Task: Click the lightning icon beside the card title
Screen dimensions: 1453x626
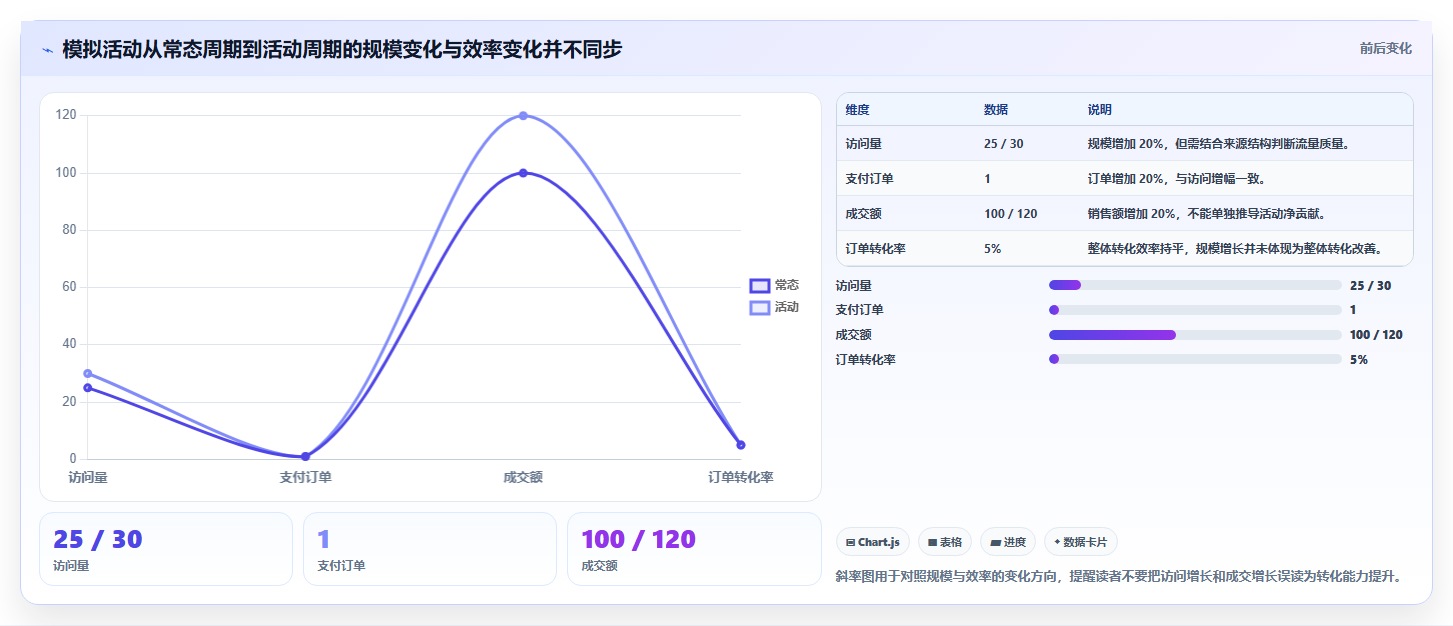Action: [x=47, y=50]
